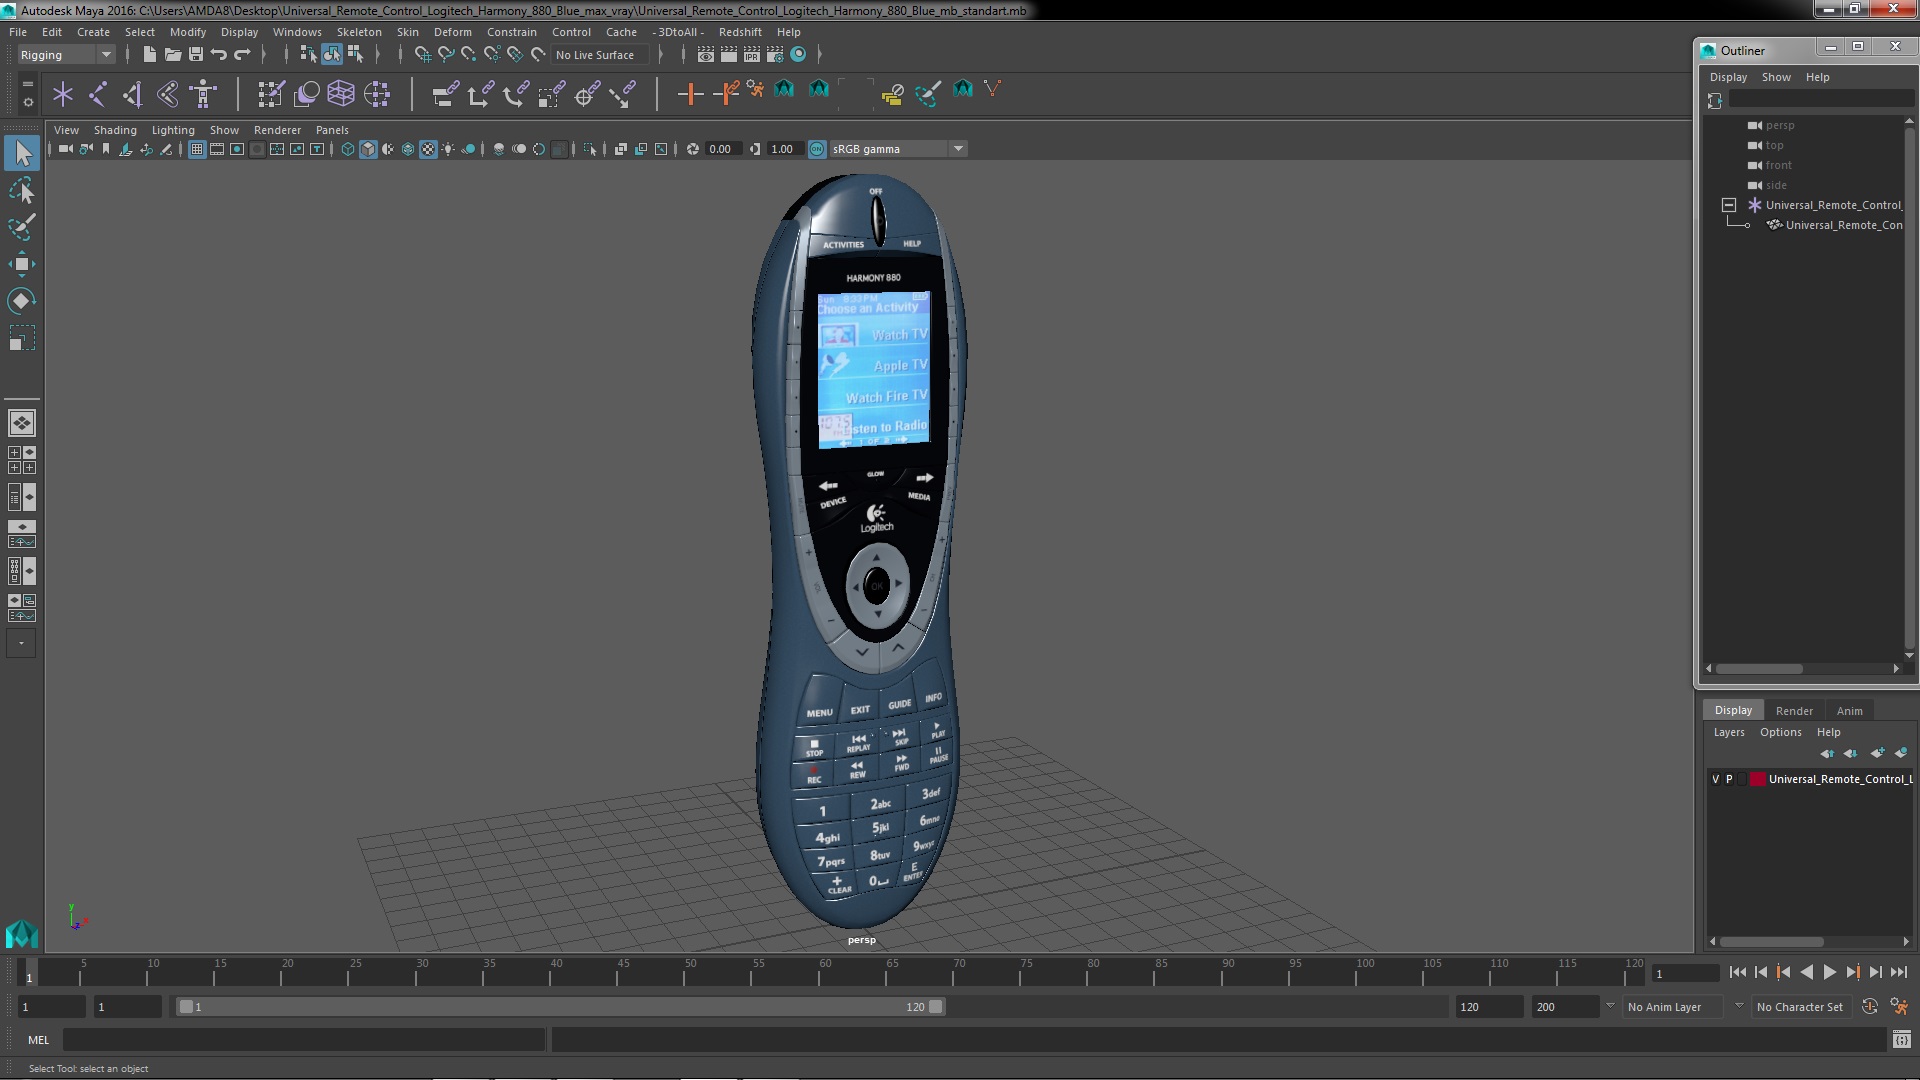
Task: Toggle viewport grid display
Action: click(x=197, y=149)
